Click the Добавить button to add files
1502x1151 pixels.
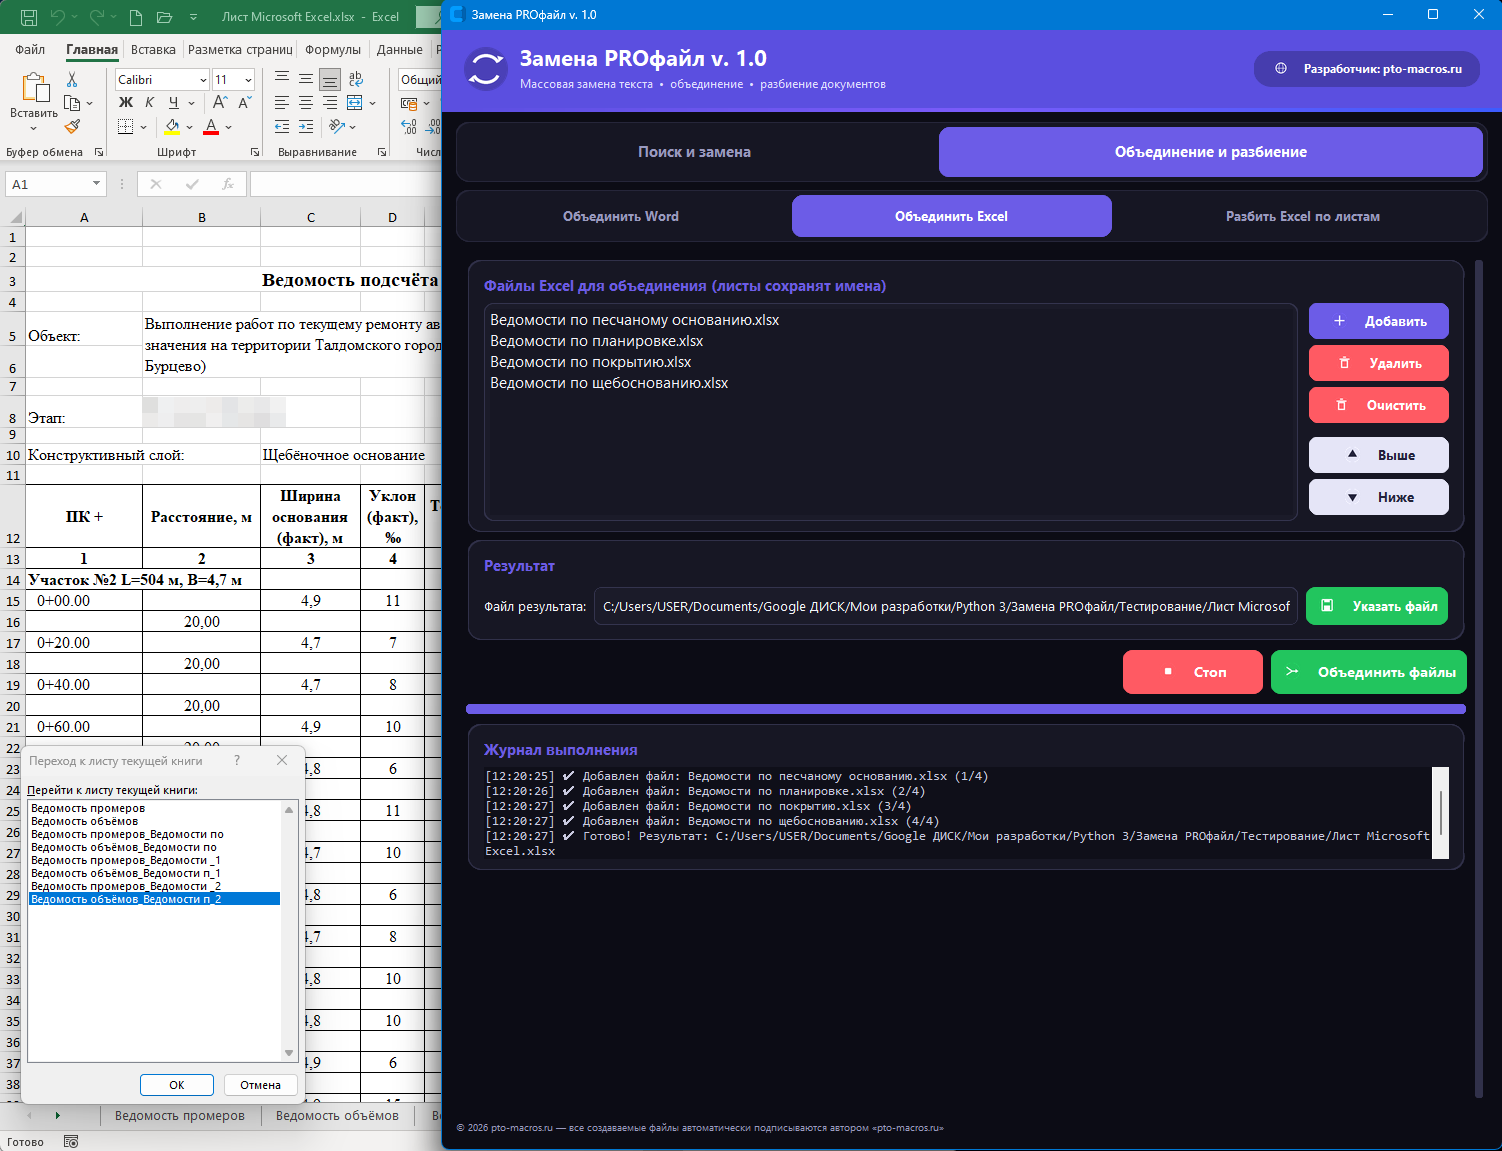1379,321
